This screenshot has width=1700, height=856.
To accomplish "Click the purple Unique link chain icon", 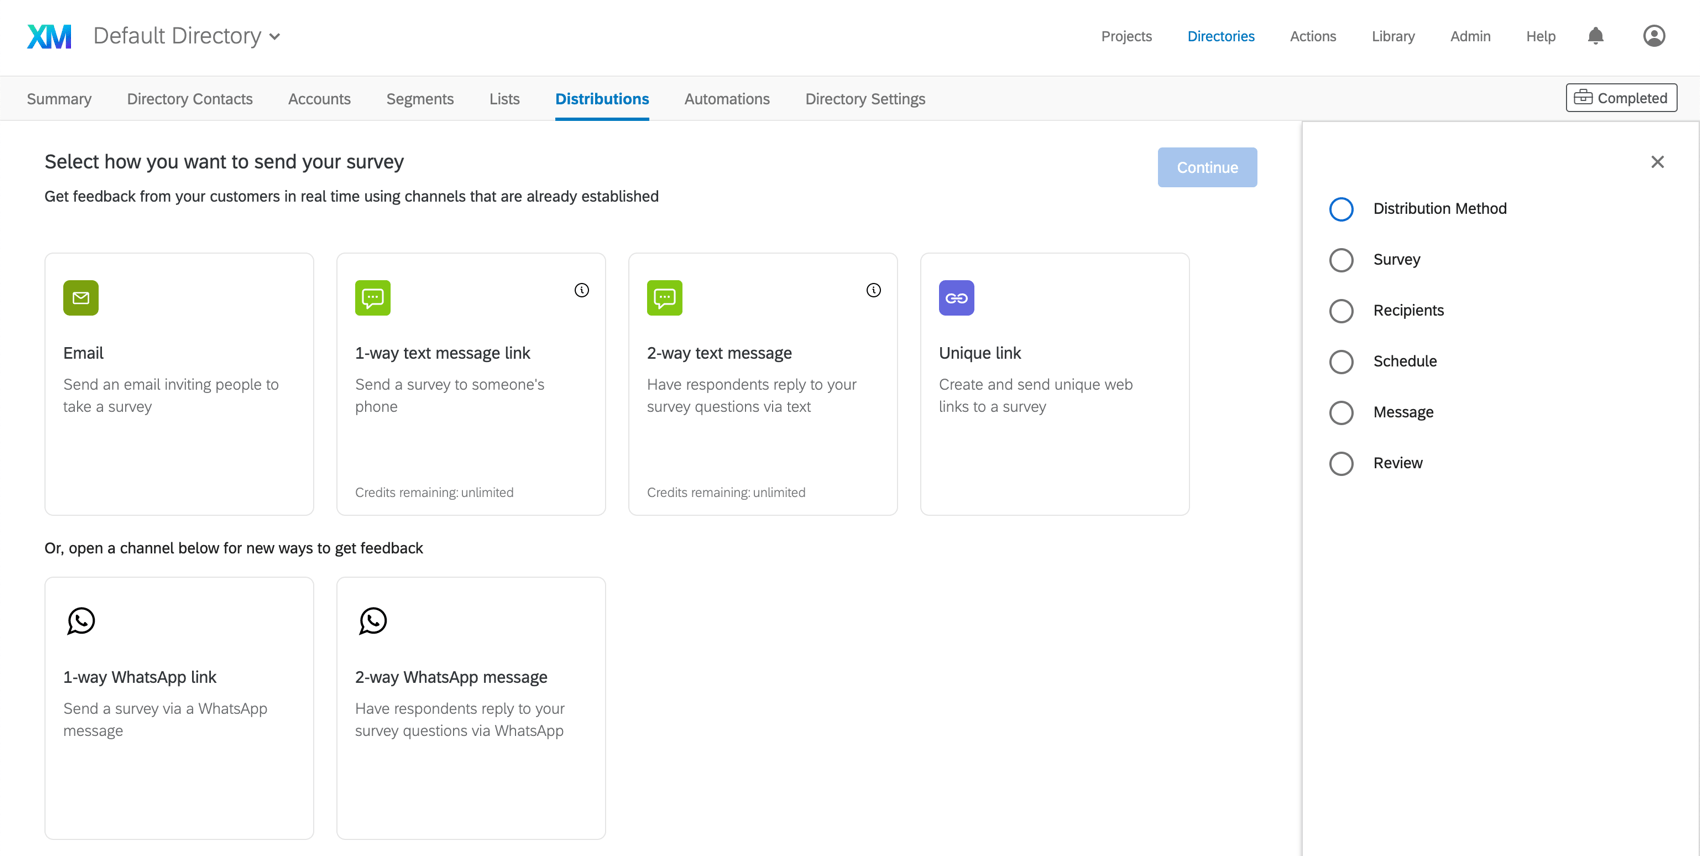I will tap(957, 298).
